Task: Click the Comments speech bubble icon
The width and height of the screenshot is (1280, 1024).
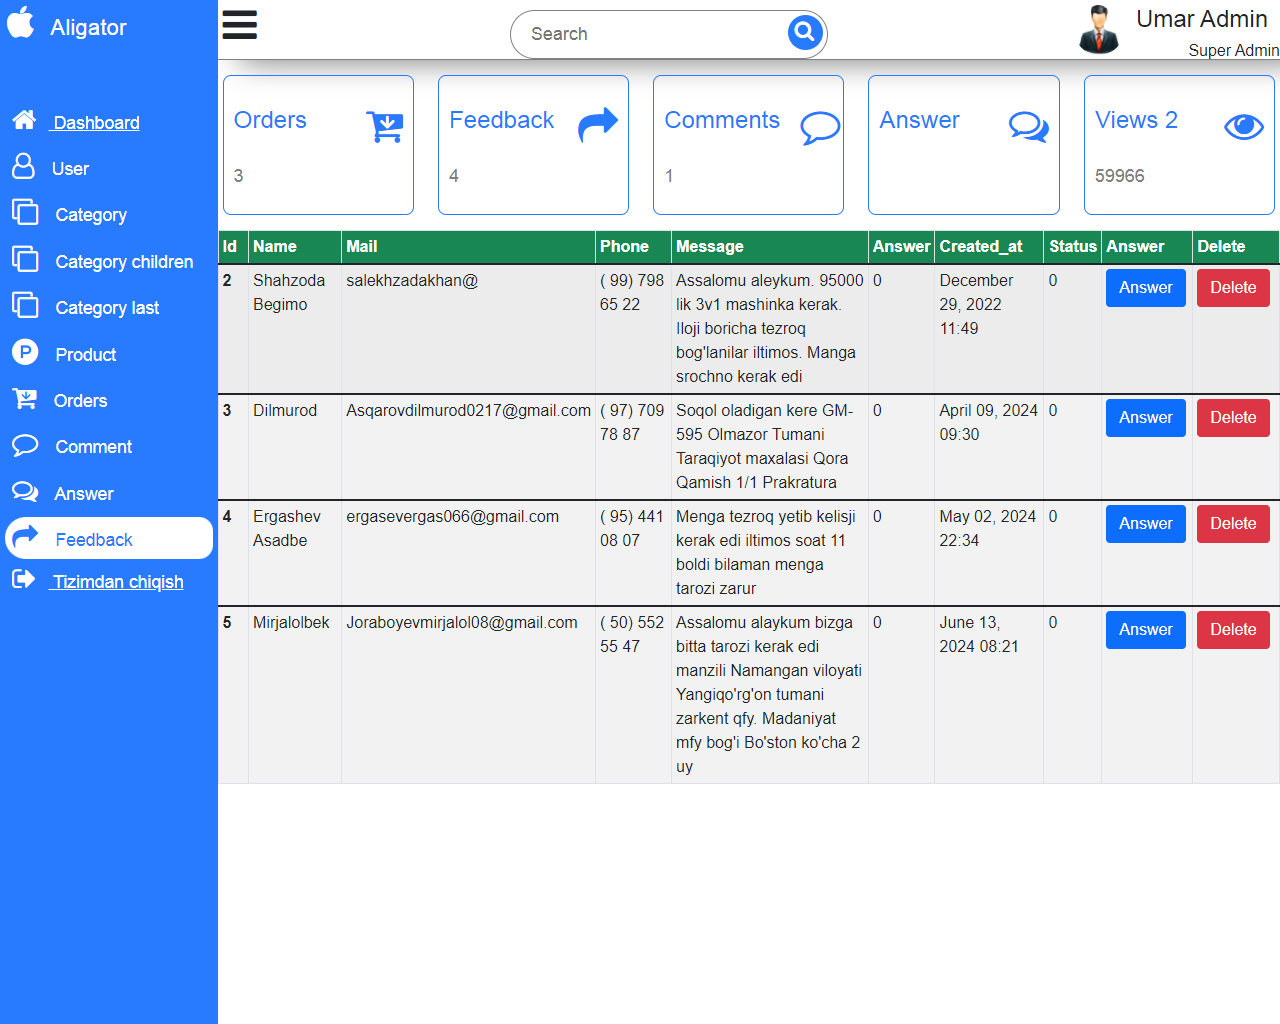Action: click(820, 127)
